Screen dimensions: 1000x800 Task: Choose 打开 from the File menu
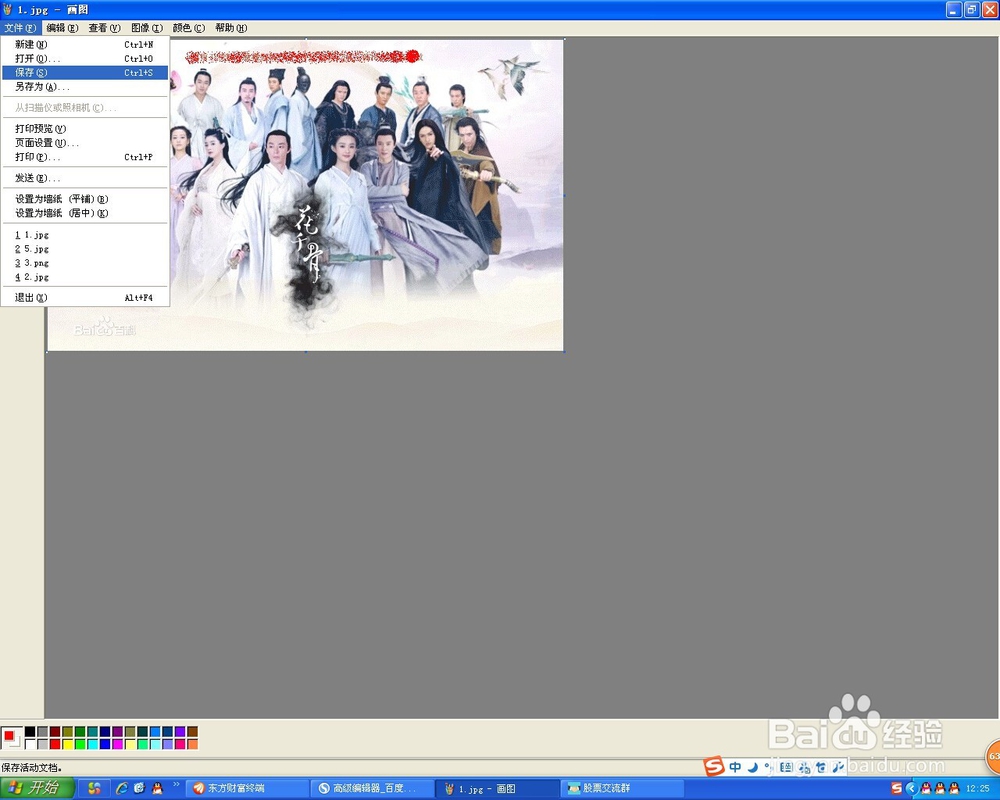85,59
